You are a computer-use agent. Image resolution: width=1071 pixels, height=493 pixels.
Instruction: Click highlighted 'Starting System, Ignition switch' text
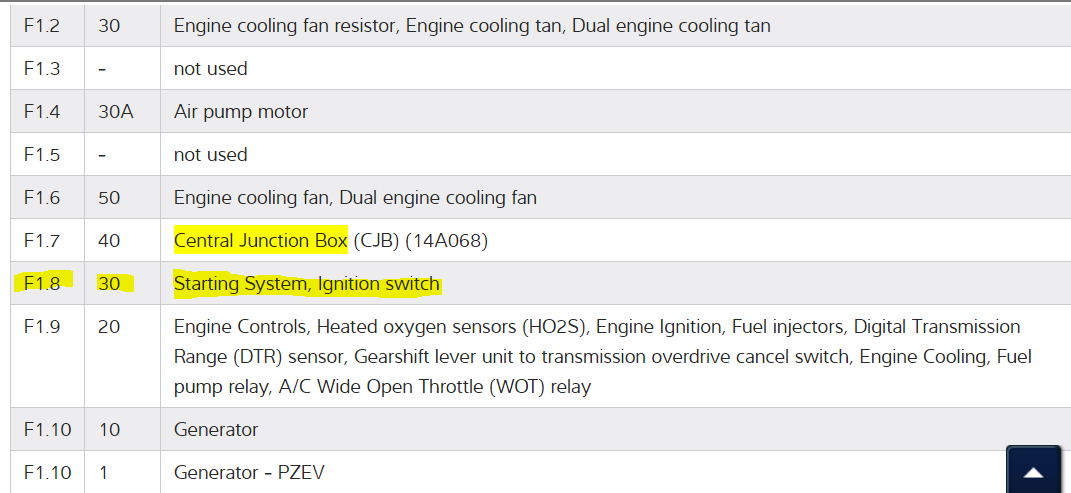(307, 284)
